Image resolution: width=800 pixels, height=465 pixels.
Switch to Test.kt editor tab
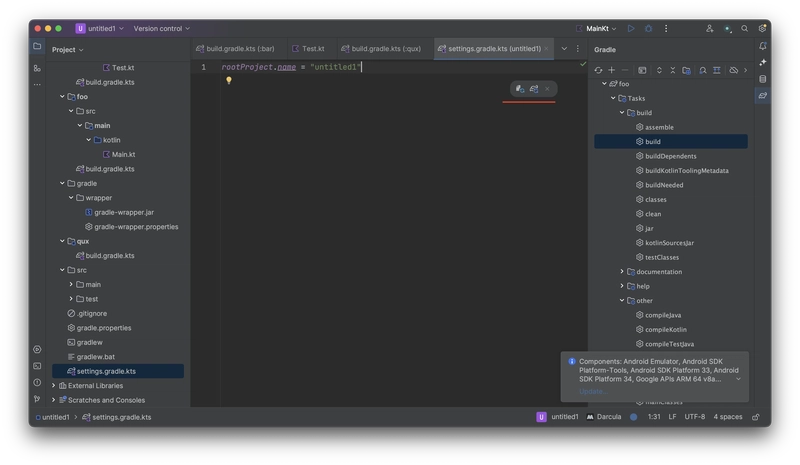point(308,48)
